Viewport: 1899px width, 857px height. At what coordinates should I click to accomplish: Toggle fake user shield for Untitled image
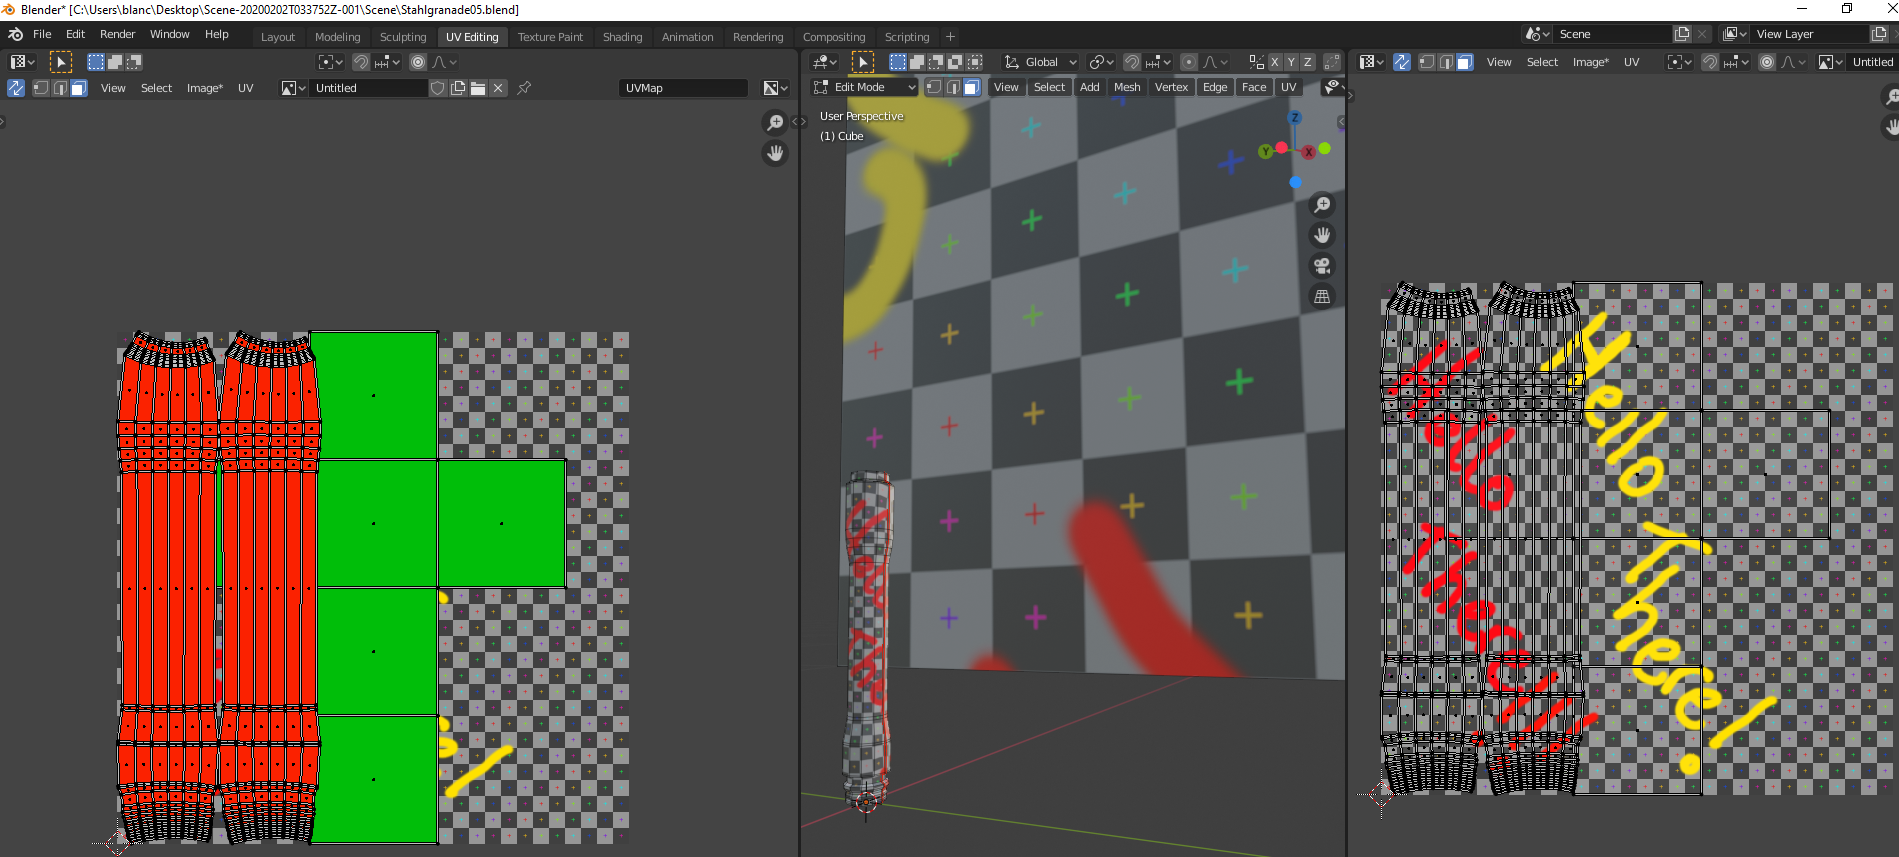pos(438,88)
